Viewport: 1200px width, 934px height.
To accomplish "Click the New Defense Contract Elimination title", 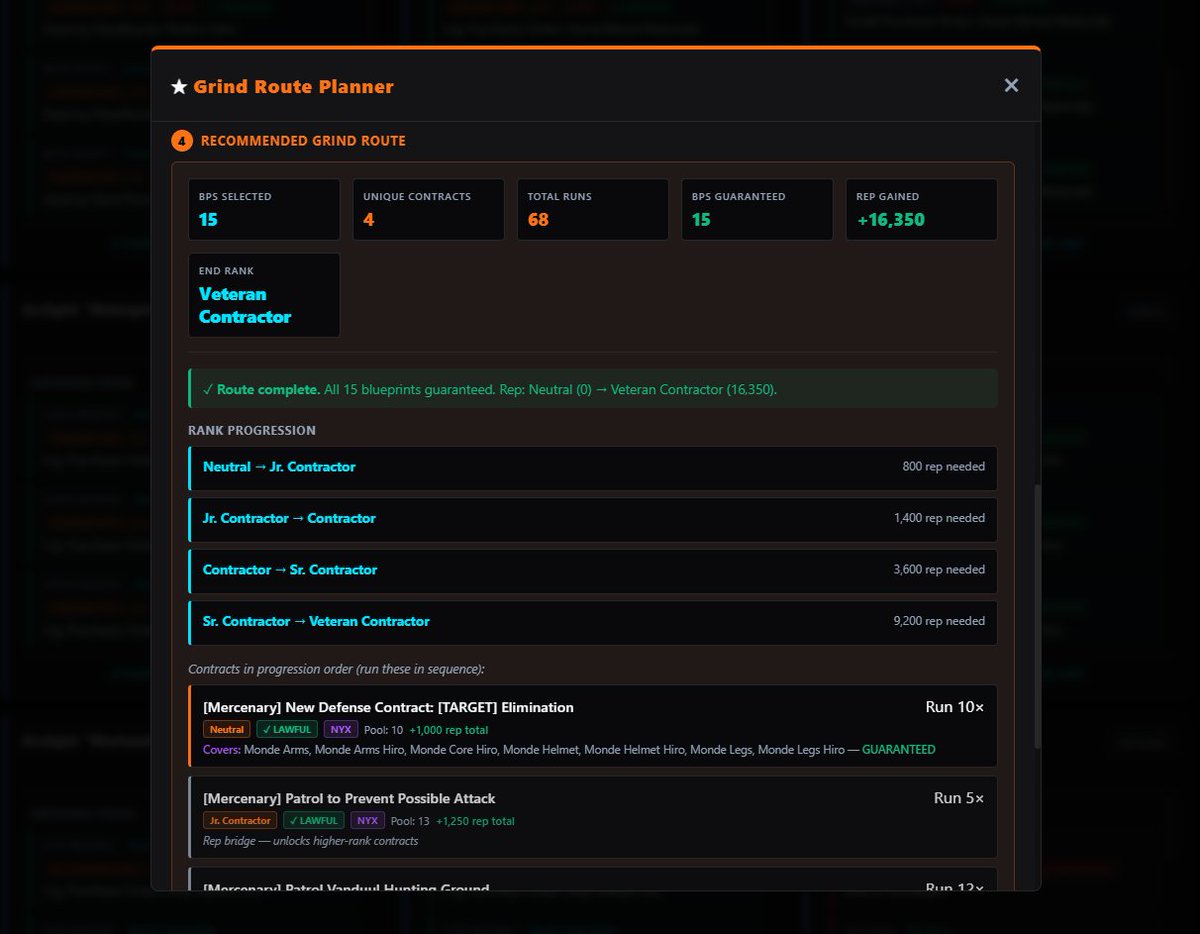I will 388,708.
